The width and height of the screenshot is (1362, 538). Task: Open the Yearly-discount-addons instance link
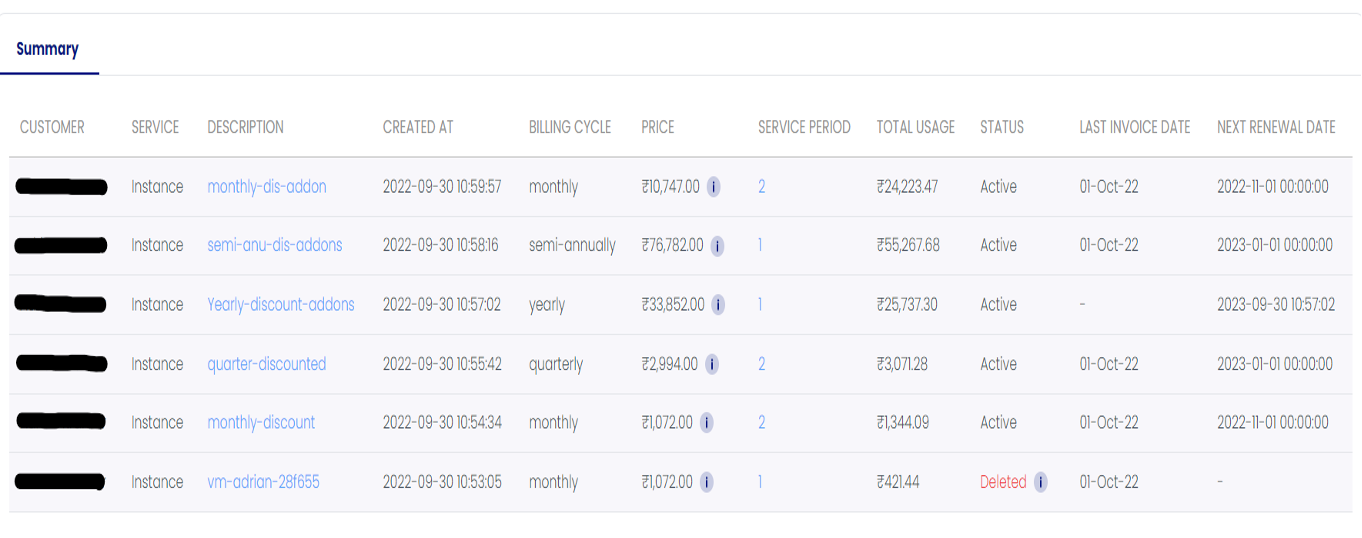[281, 304]
